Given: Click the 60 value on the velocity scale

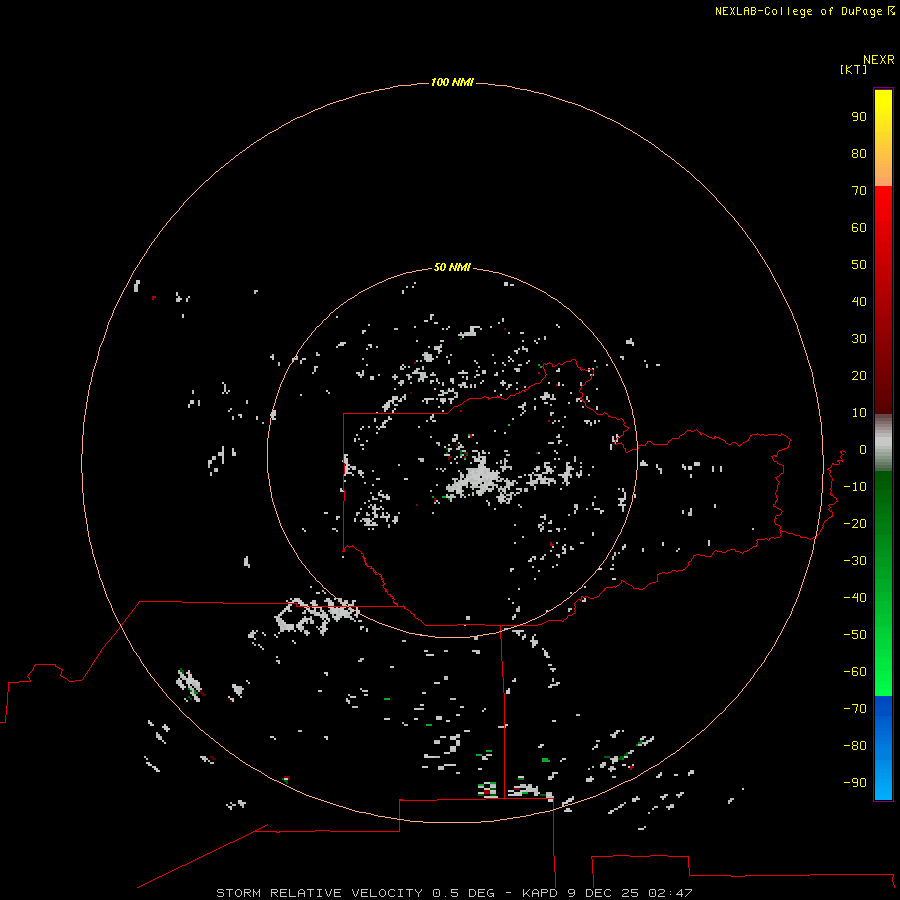Looking at the screenshot, I should click(859, 227).
